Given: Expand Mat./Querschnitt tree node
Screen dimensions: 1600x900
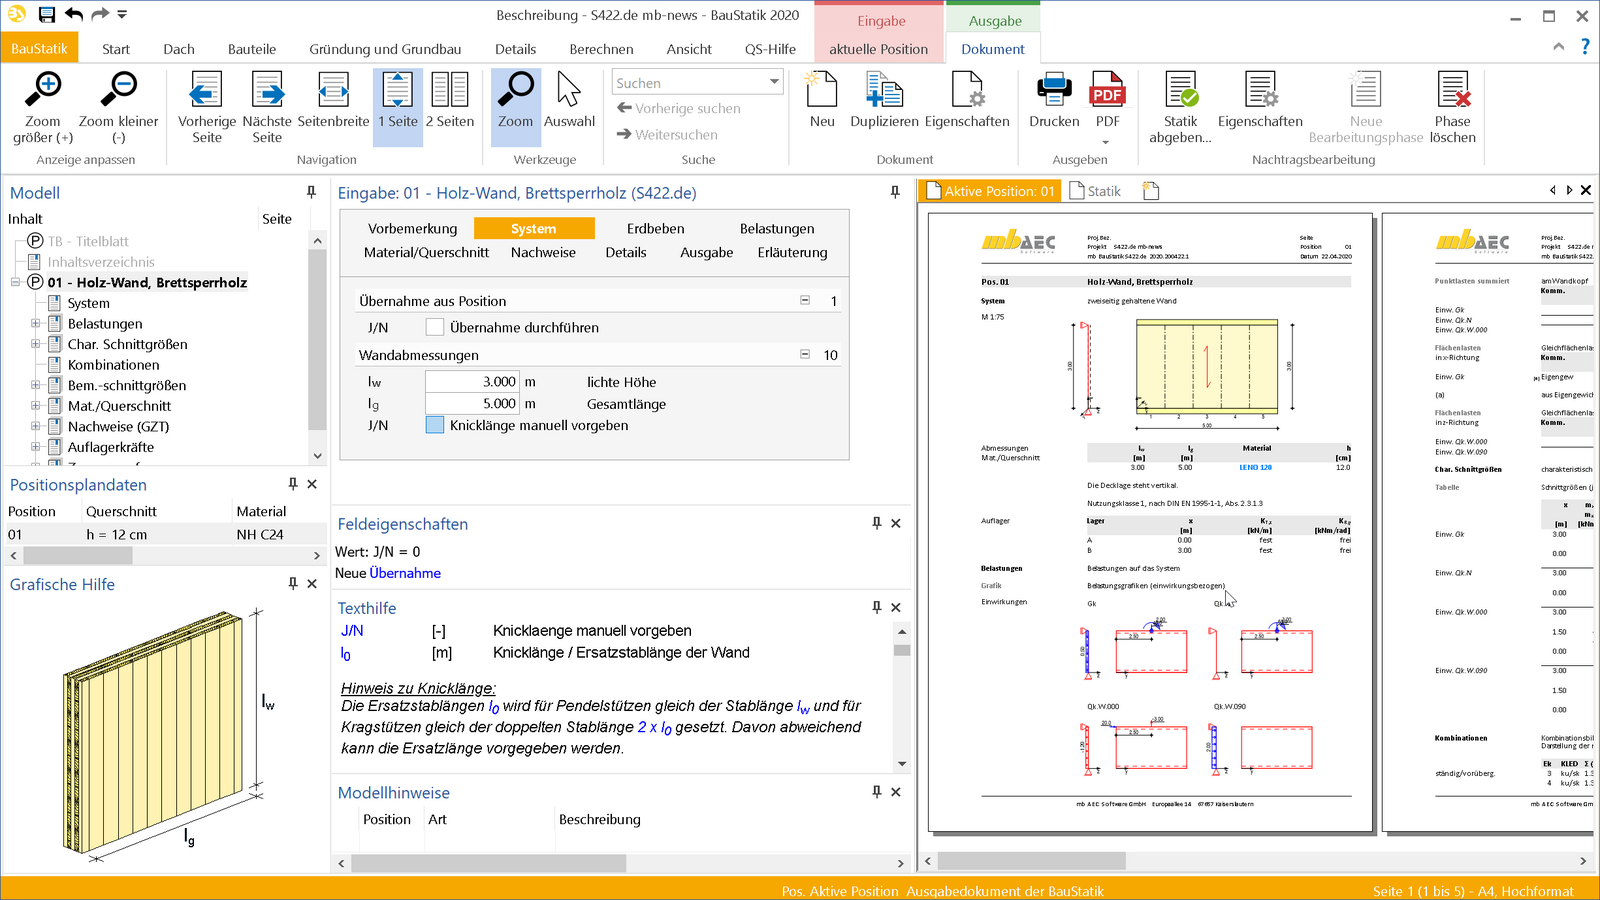Looking at the screenshot, I should 35,406.
